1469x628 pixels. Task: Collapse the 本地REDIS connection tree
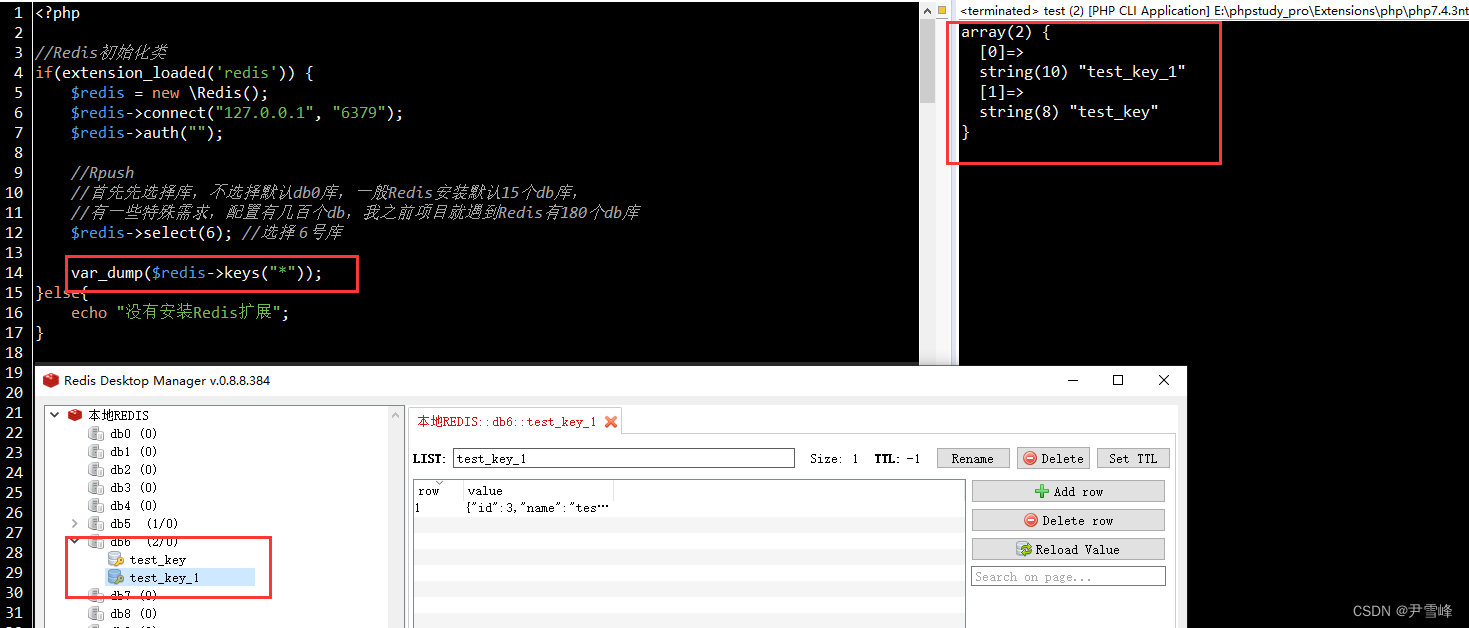pos(54,414)
